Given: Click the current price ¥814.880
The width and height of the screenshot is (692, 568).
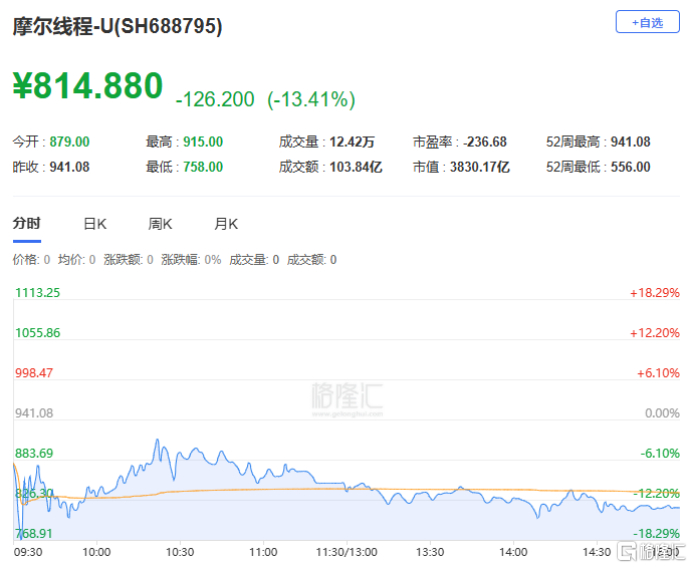Looking at the screenshot, I should click(x=88, y=85).
